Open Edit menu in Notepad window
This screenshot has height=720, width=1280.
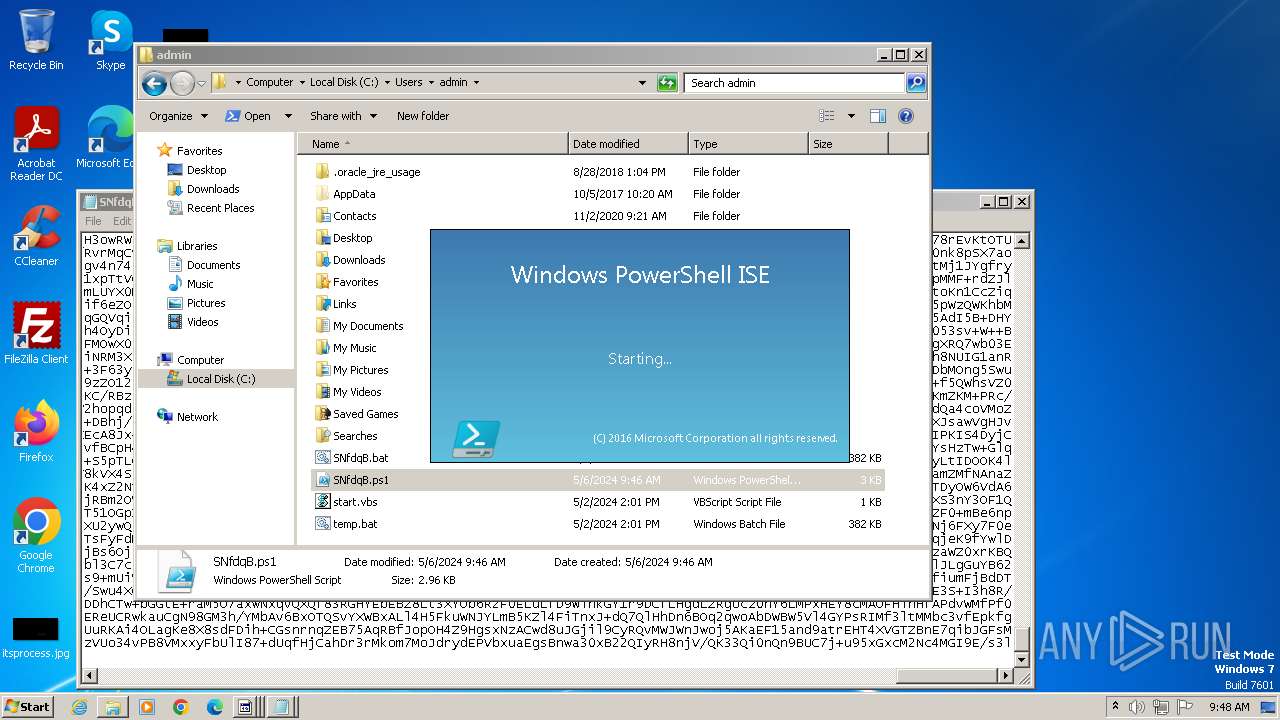tap(122, 221)
